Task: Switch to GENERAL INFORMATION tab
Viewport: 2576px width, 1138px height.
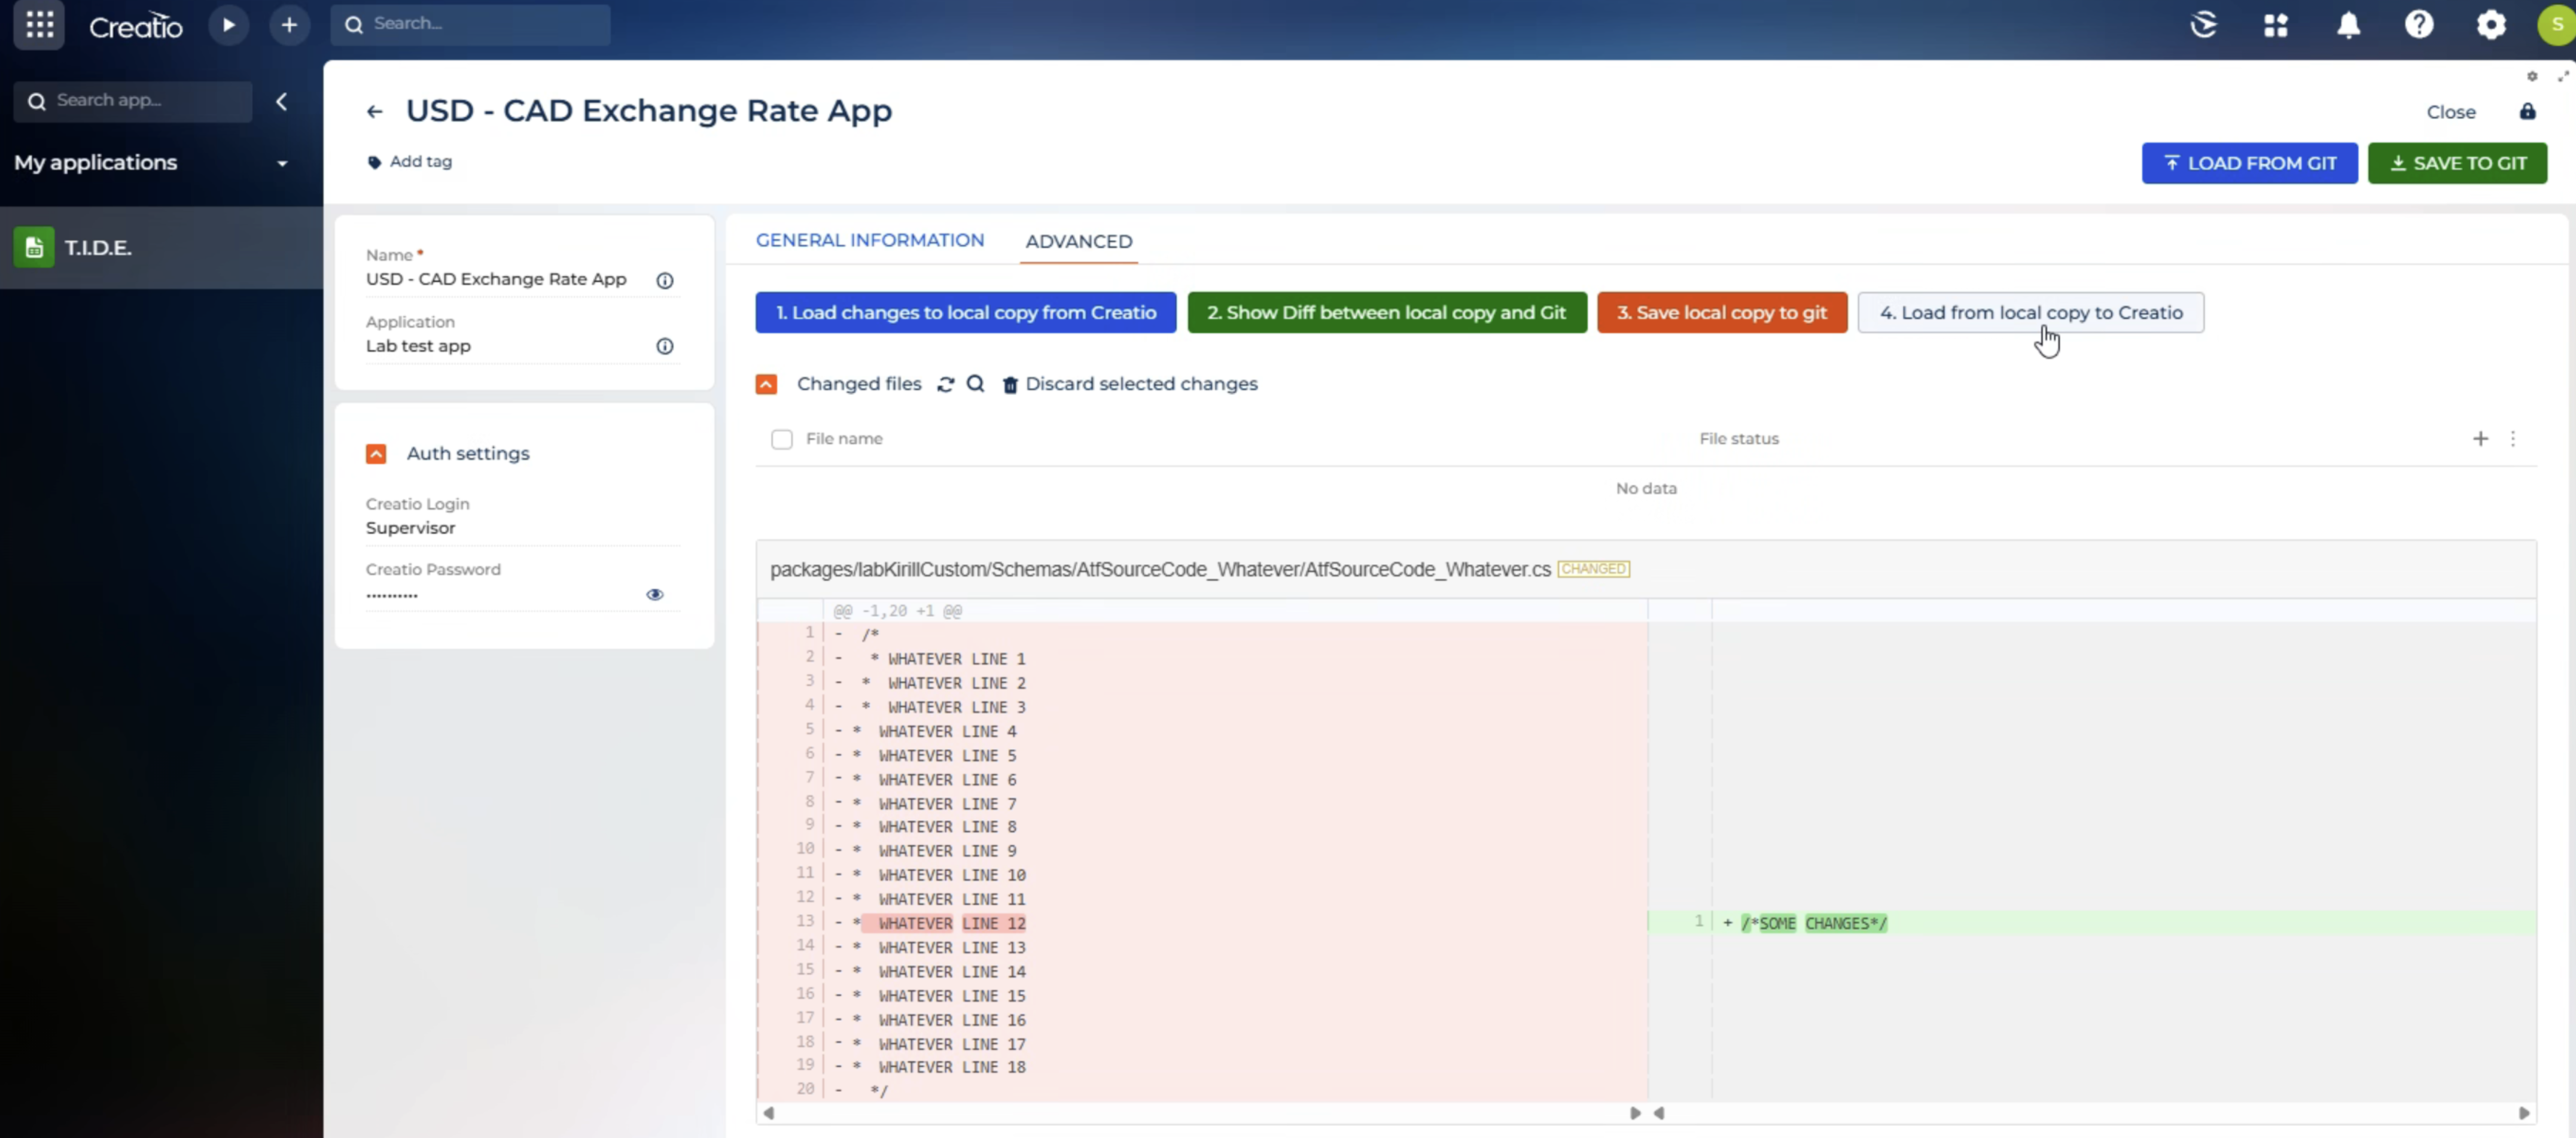Action: click(x=869, y=240)
